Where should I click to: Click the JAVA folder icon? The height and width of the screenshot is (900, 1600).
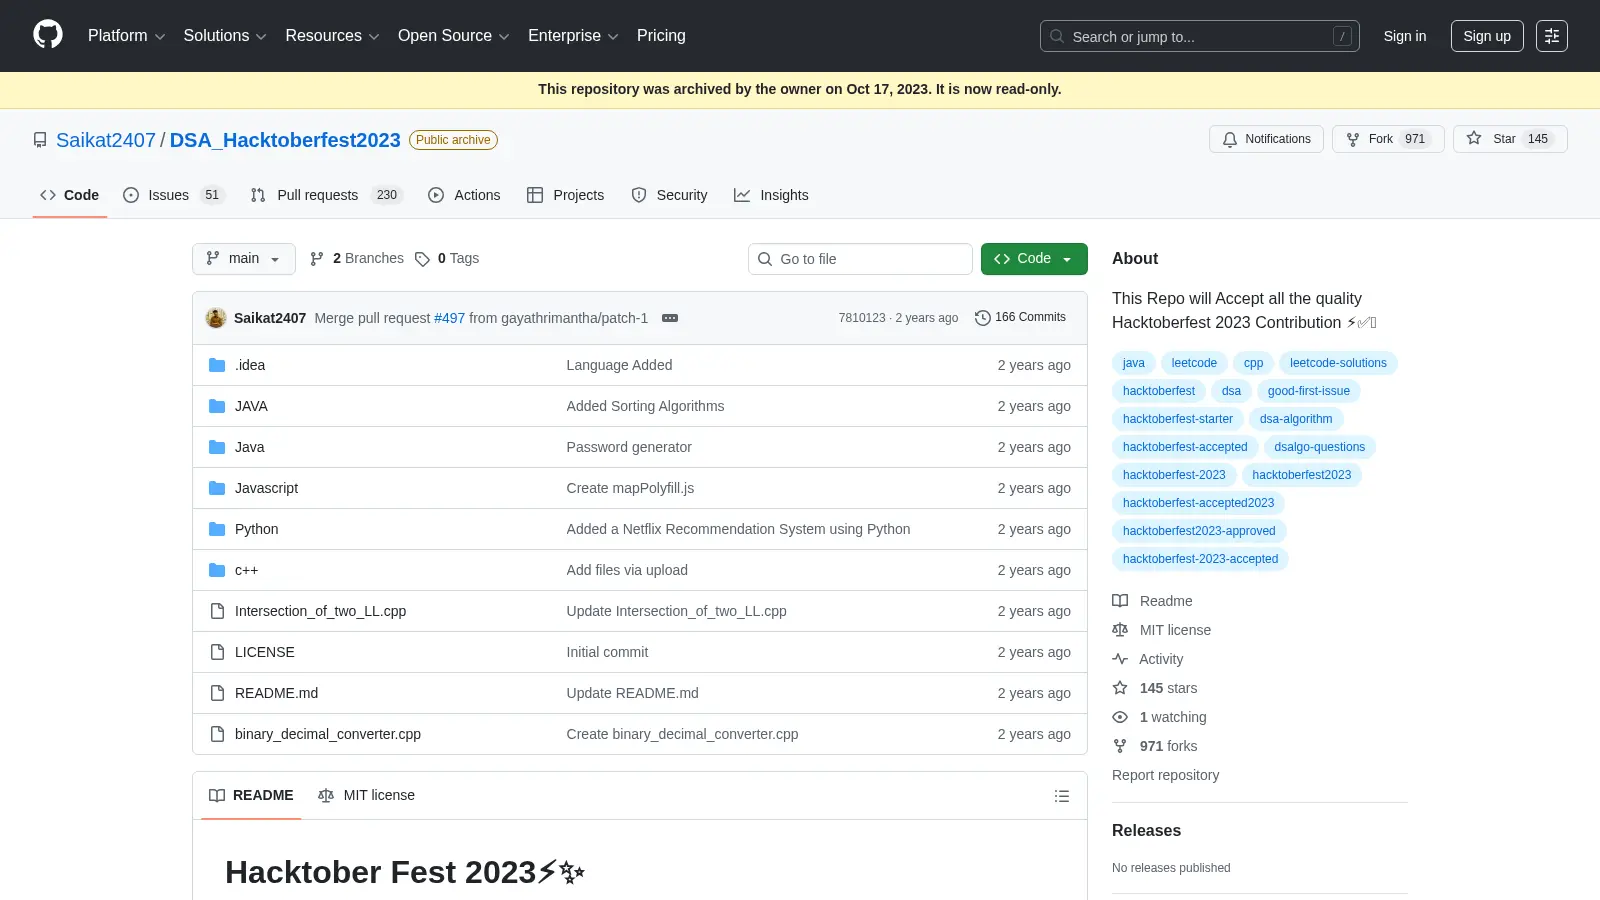[x=217, y=406]
